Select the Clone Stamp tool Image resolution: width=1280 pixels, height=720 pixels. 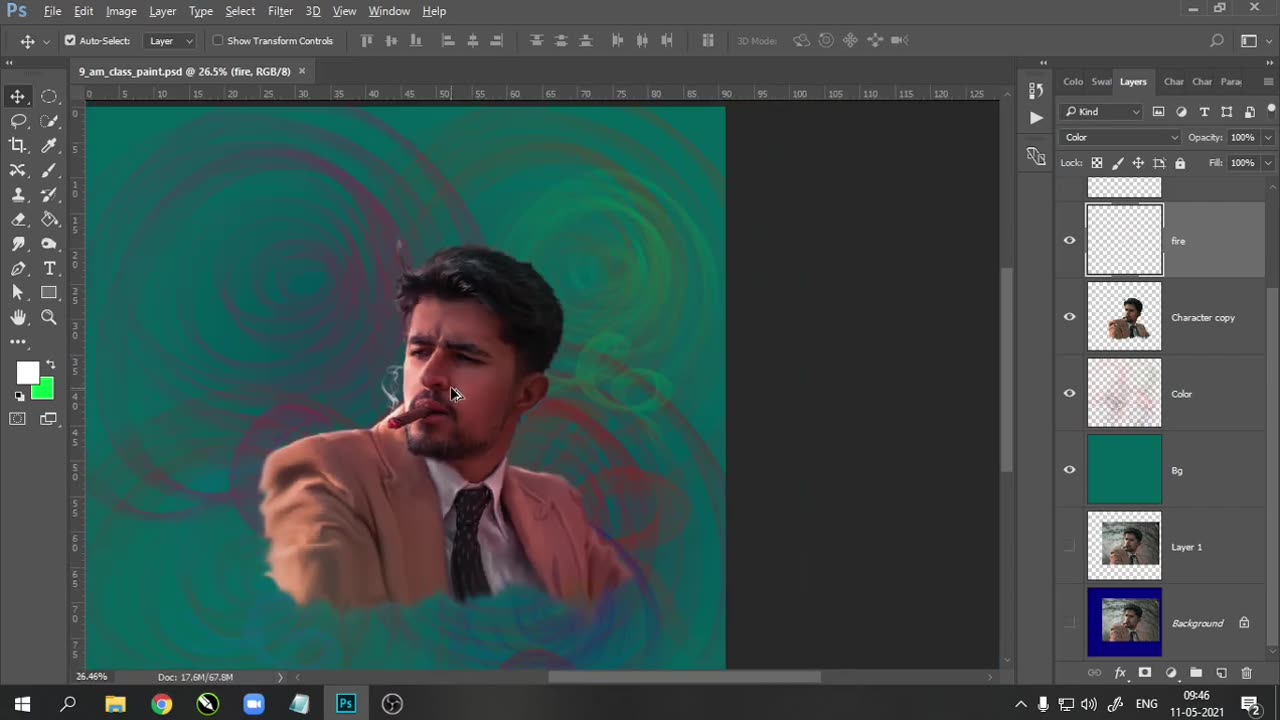pos(18,195)
